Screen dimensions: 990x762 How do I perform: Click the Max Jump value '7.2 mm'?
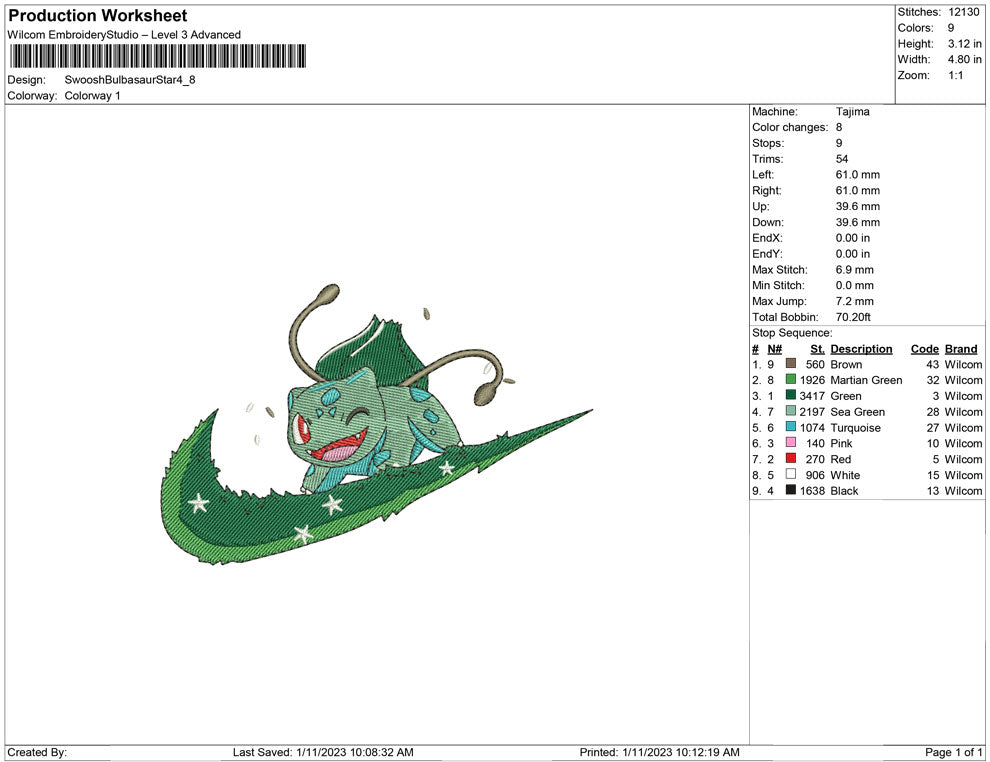[855, 301]
